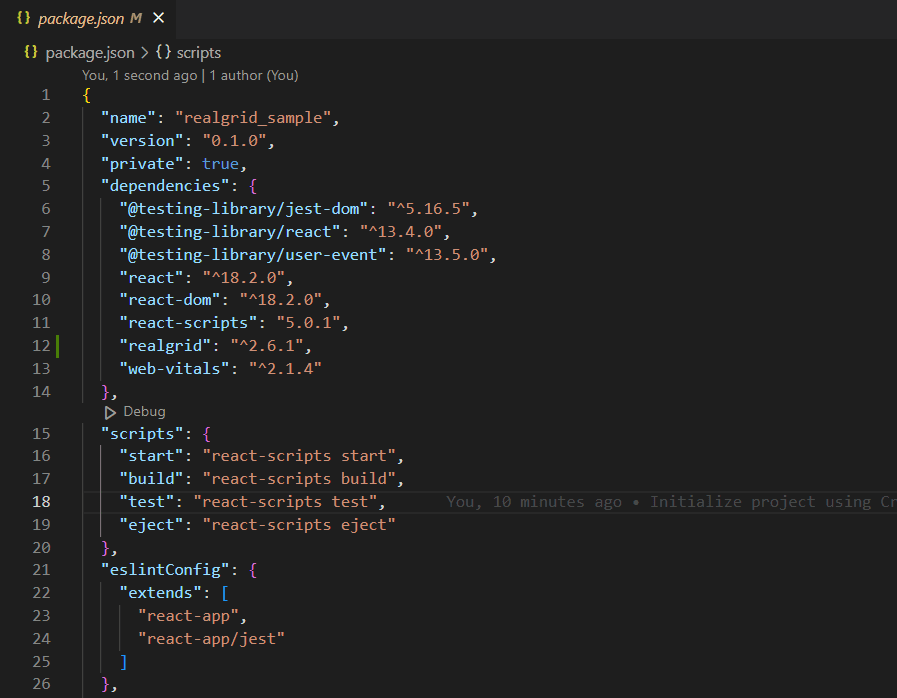
Task: Open the "1 author (You)" CodeLens
Action: click(x=254, y=75)
